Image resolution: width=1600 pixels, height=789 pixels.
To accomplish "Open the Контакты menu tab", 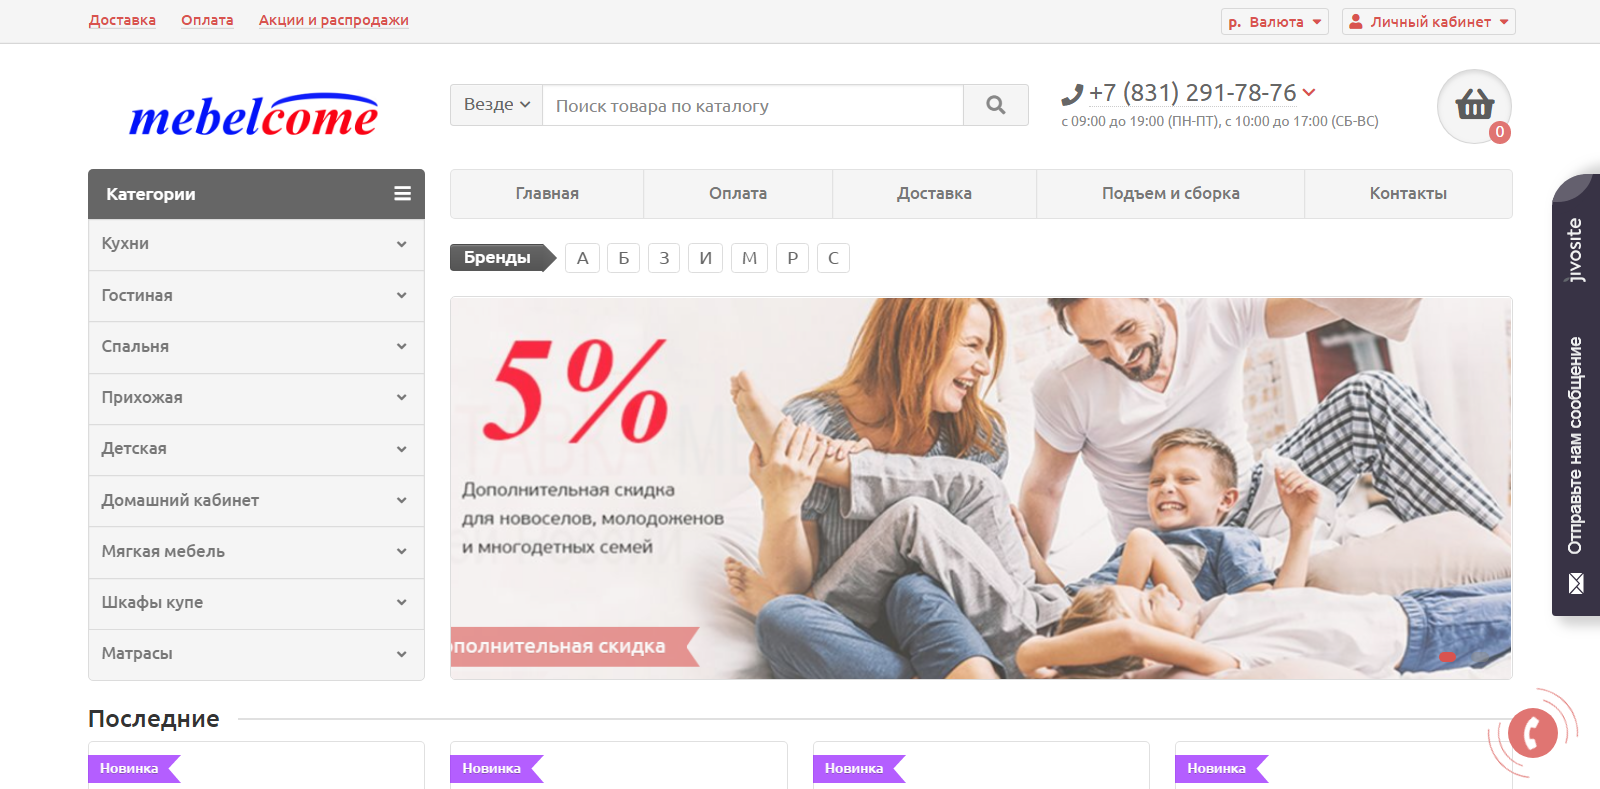I will tap(1408, 194).
